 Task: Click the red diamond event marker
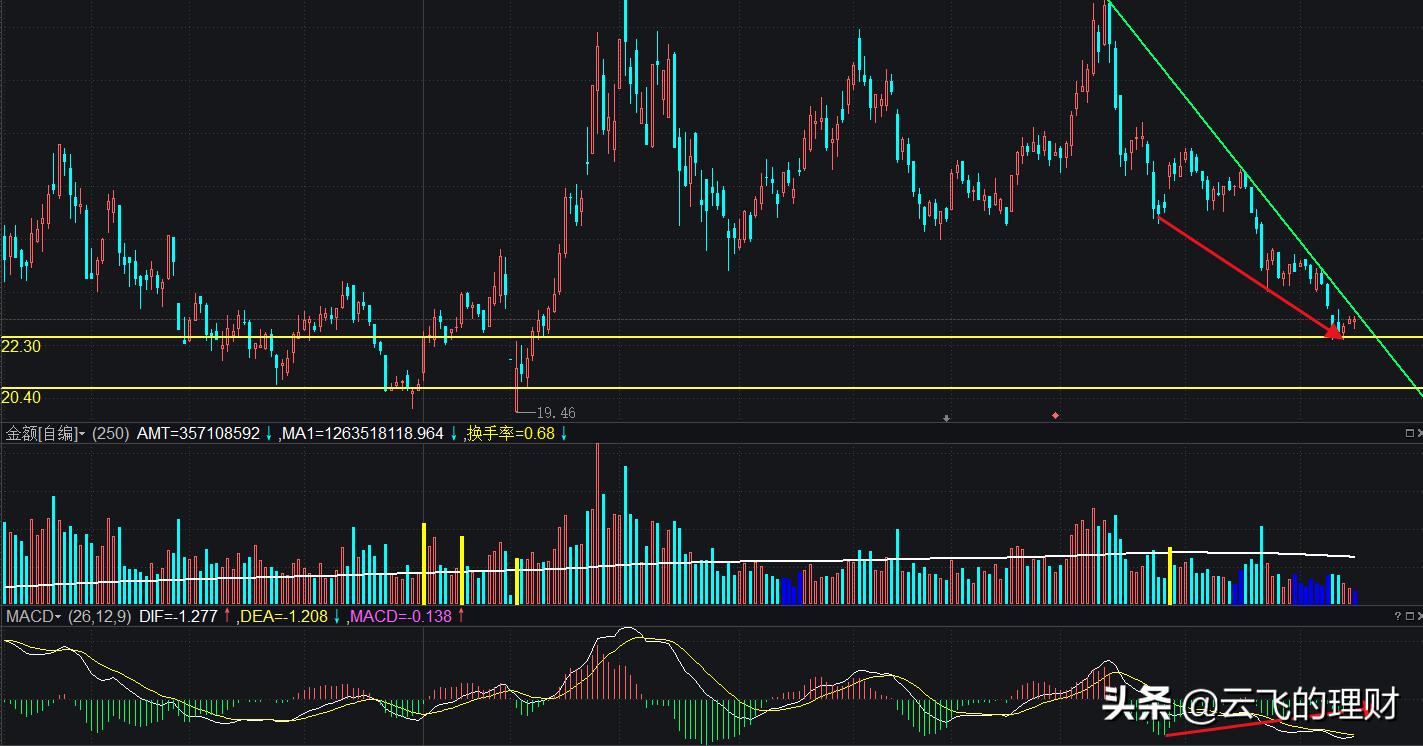tap(1055, 415)
